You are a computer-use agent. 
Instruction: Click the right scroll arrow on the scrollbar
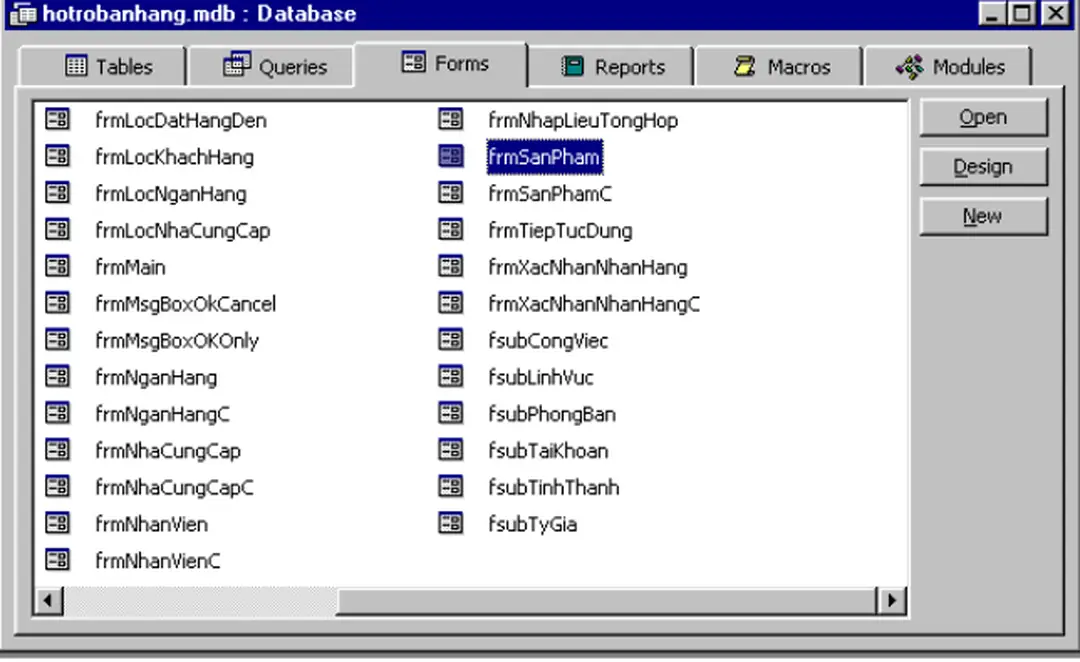[890, 599]
